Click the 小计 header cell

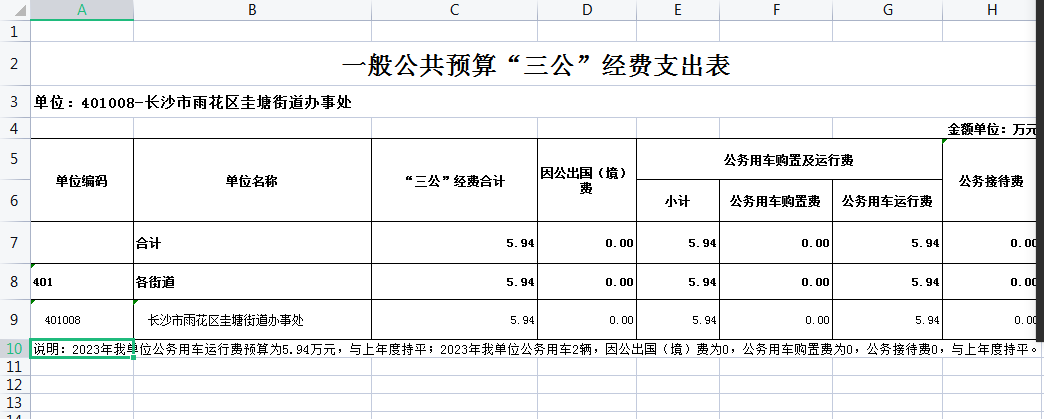[x=677, y=201]
